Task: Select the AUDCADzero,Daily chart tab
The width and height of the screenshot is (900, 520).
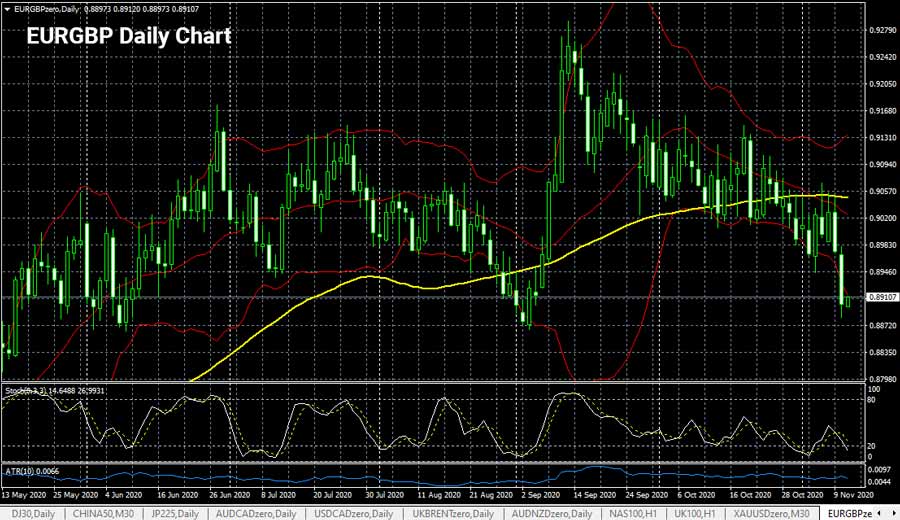Action: pos(255,514)
